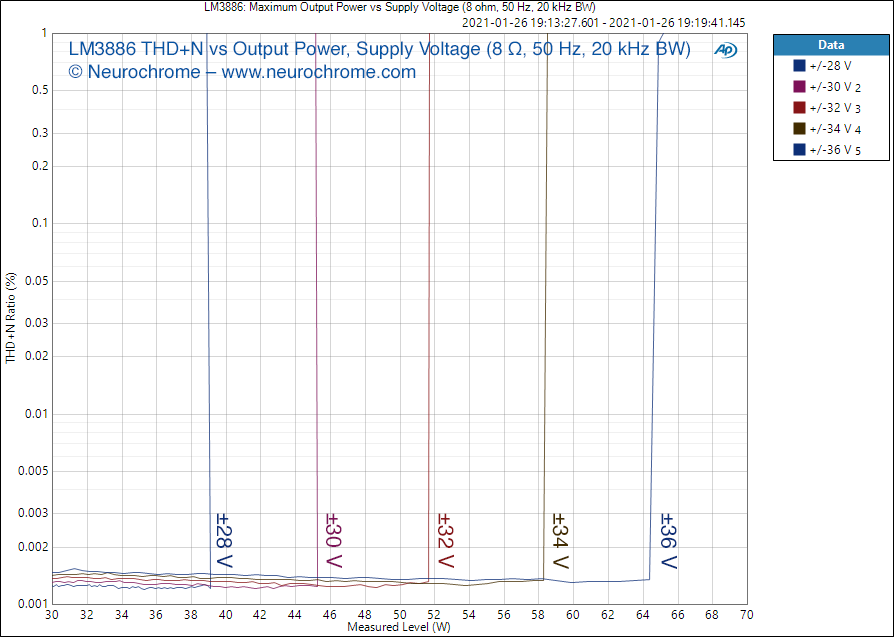
Task: Click the y-axis tick label 0.002
Action: click(33, 546)
